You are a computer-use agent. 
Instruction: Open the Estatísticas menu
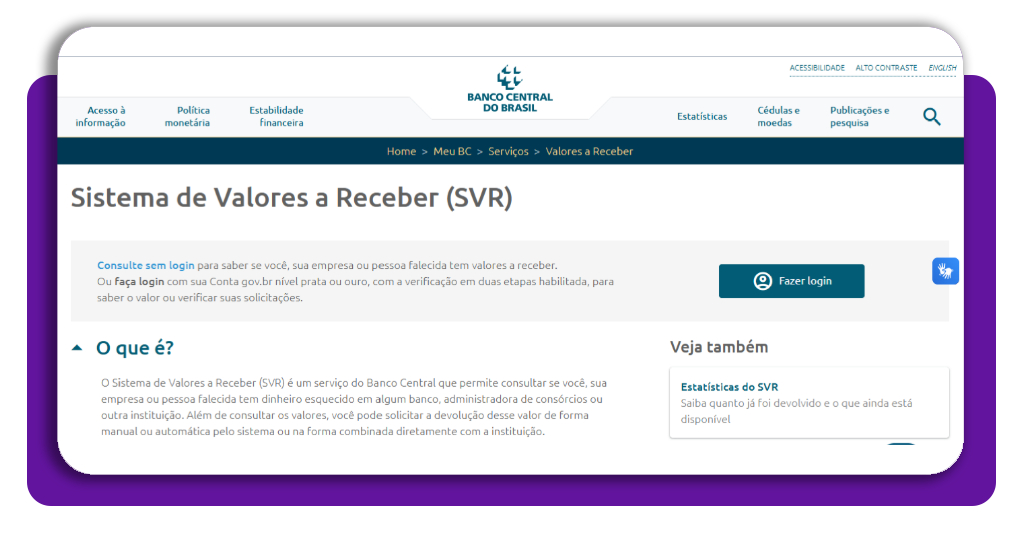point(702,116)
